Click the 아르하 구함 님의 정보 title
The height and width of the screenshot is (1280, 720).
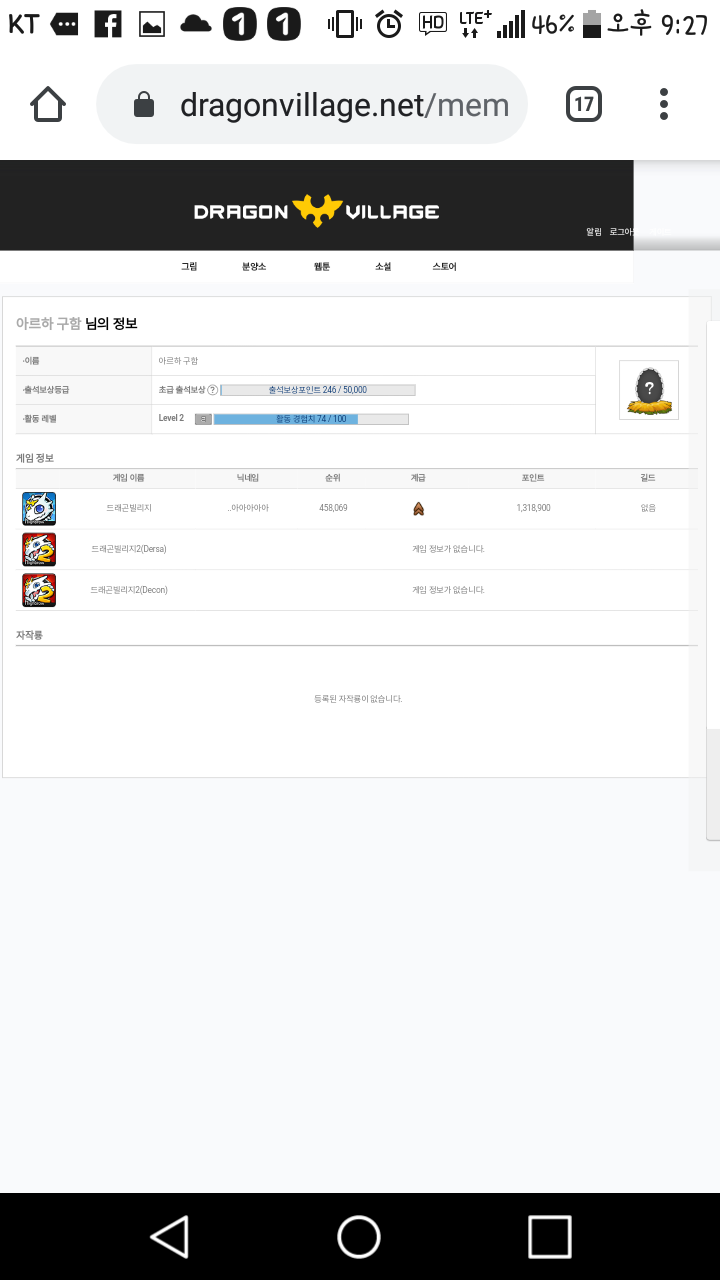click(76, 324)
